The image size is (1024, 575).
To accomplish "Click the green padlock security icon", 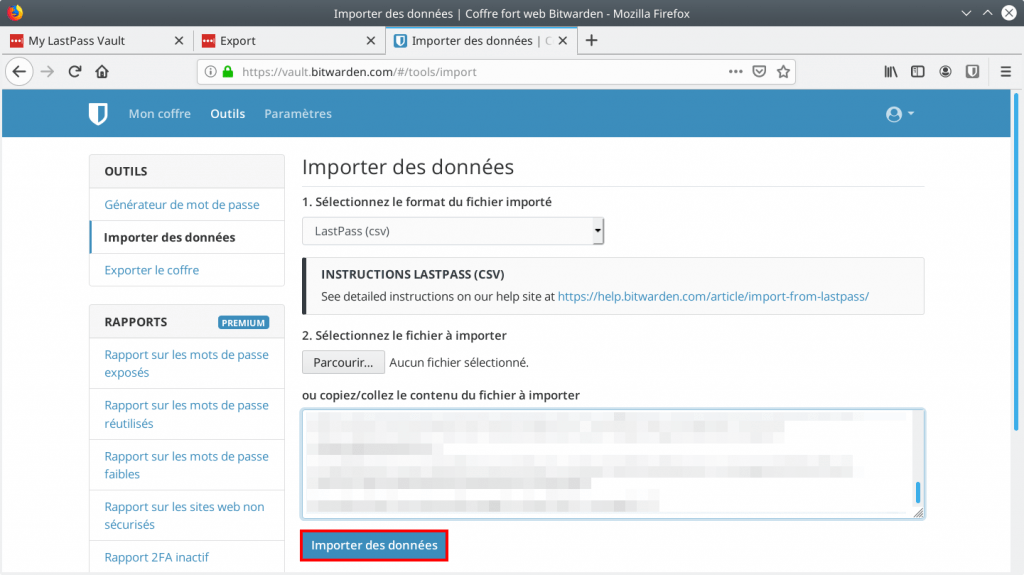I will point(228,72).
